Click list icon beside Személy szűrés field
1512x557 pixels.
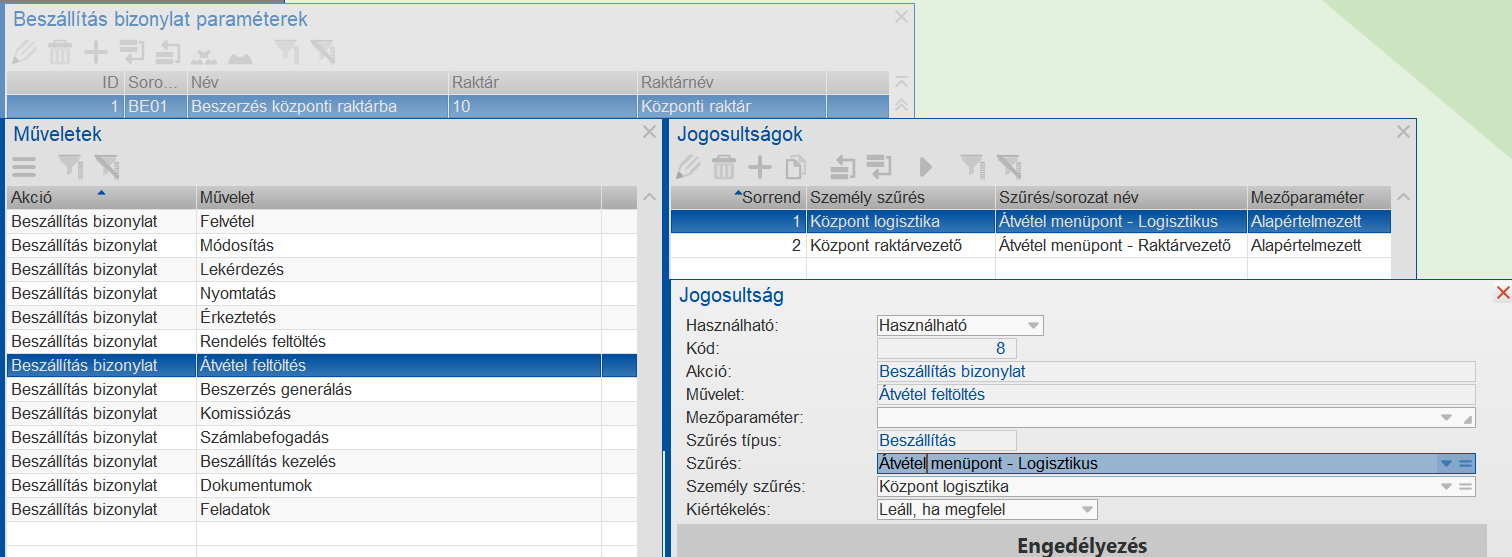(1467, 487)
